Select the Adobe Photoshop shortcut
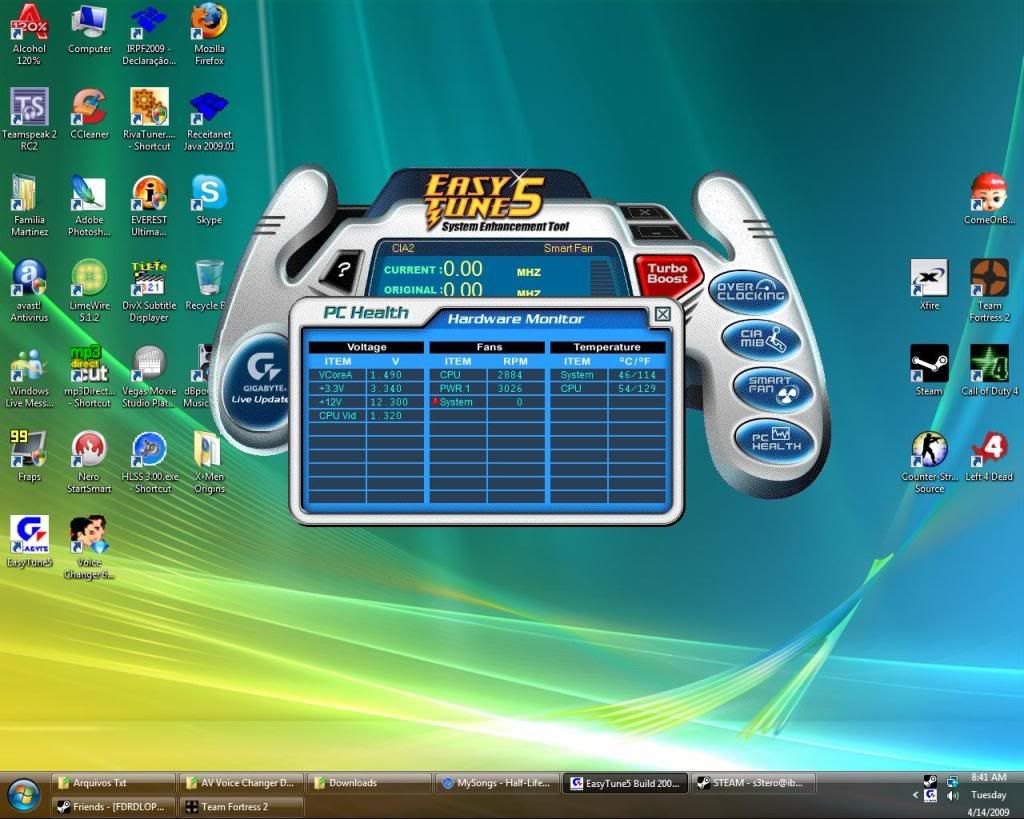 [89, 205]
